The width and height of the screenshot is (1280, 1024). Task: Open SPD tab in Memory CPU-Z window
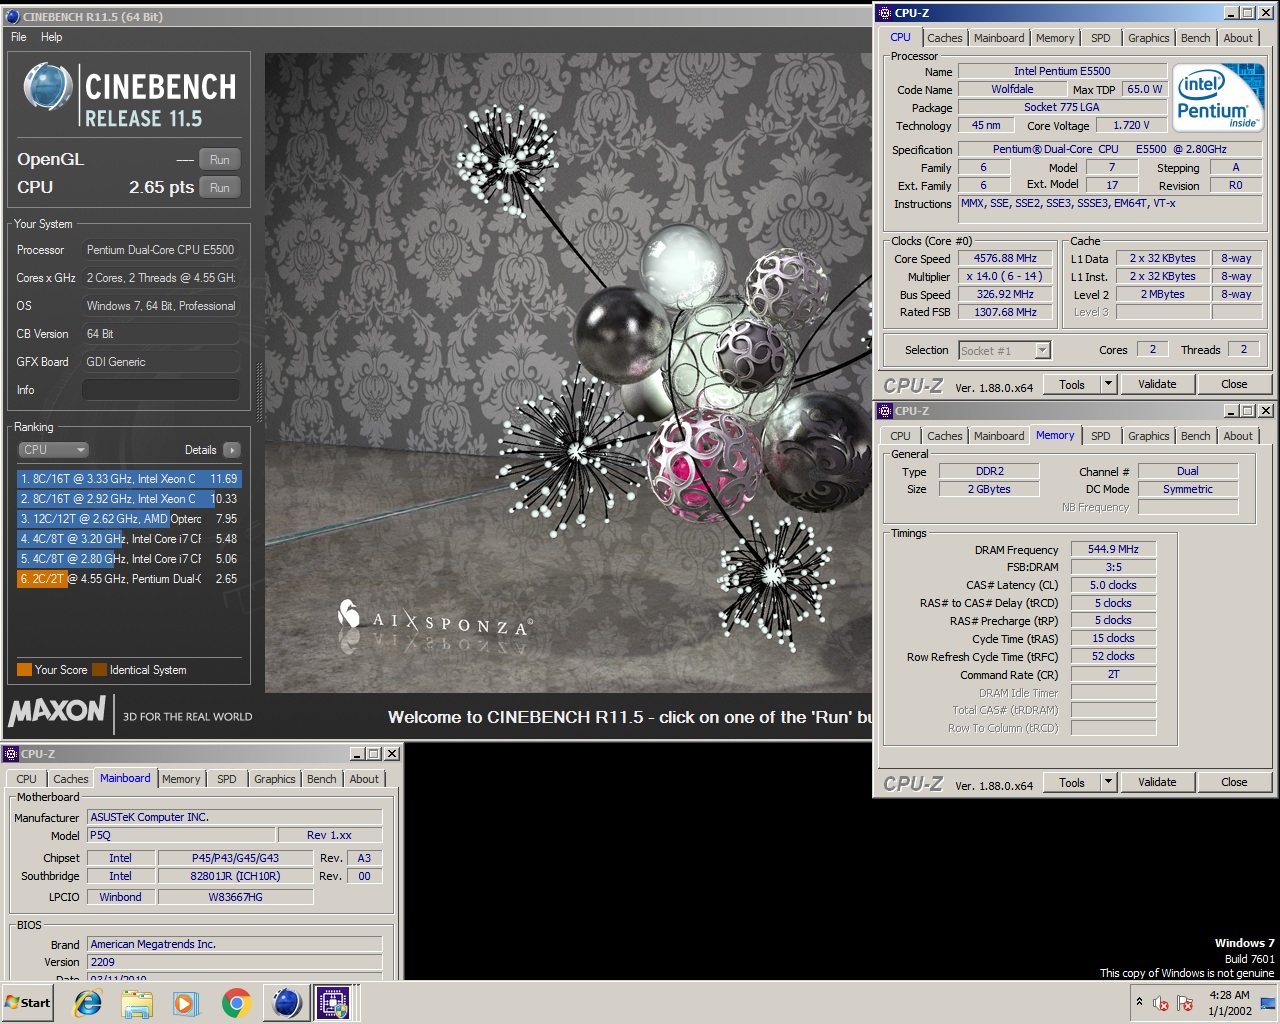click(x=1100, y=436)
